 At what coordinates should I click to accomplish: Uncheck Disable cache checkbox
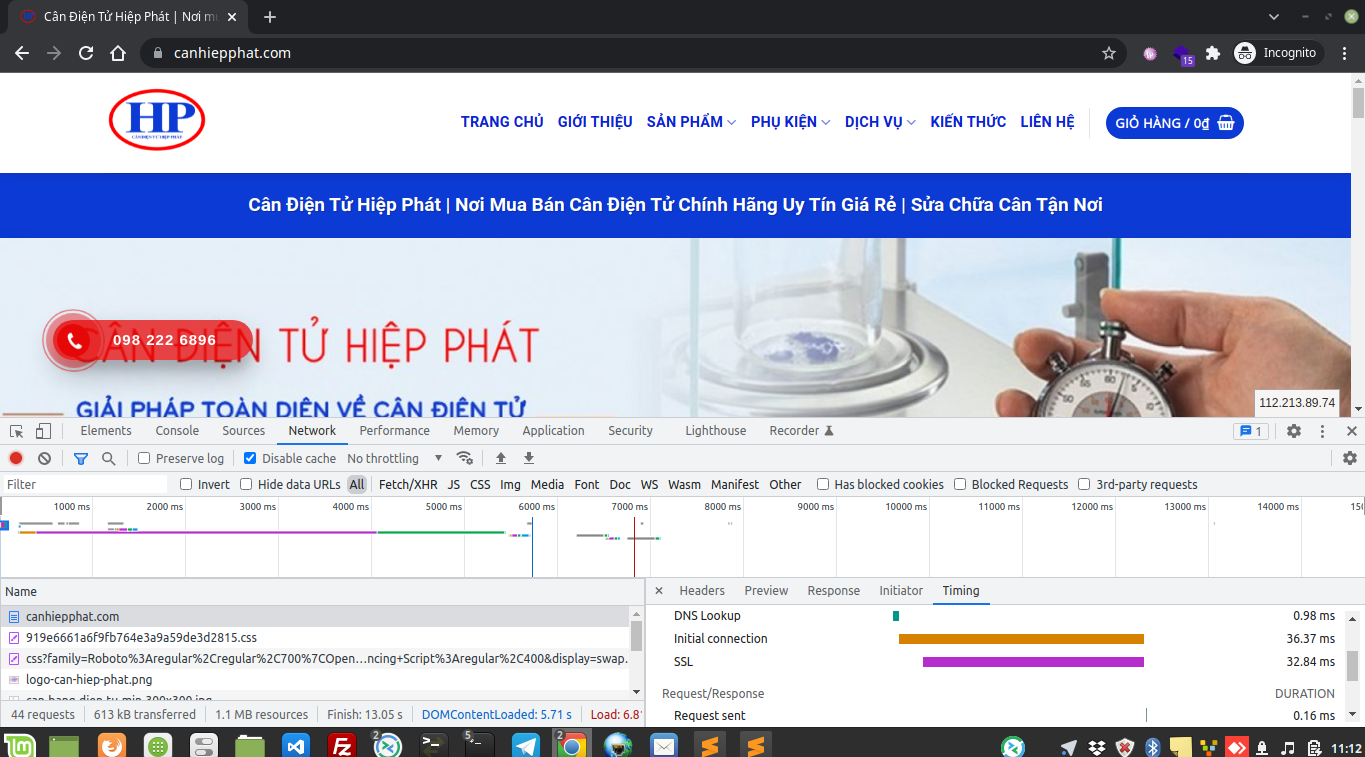249,458
